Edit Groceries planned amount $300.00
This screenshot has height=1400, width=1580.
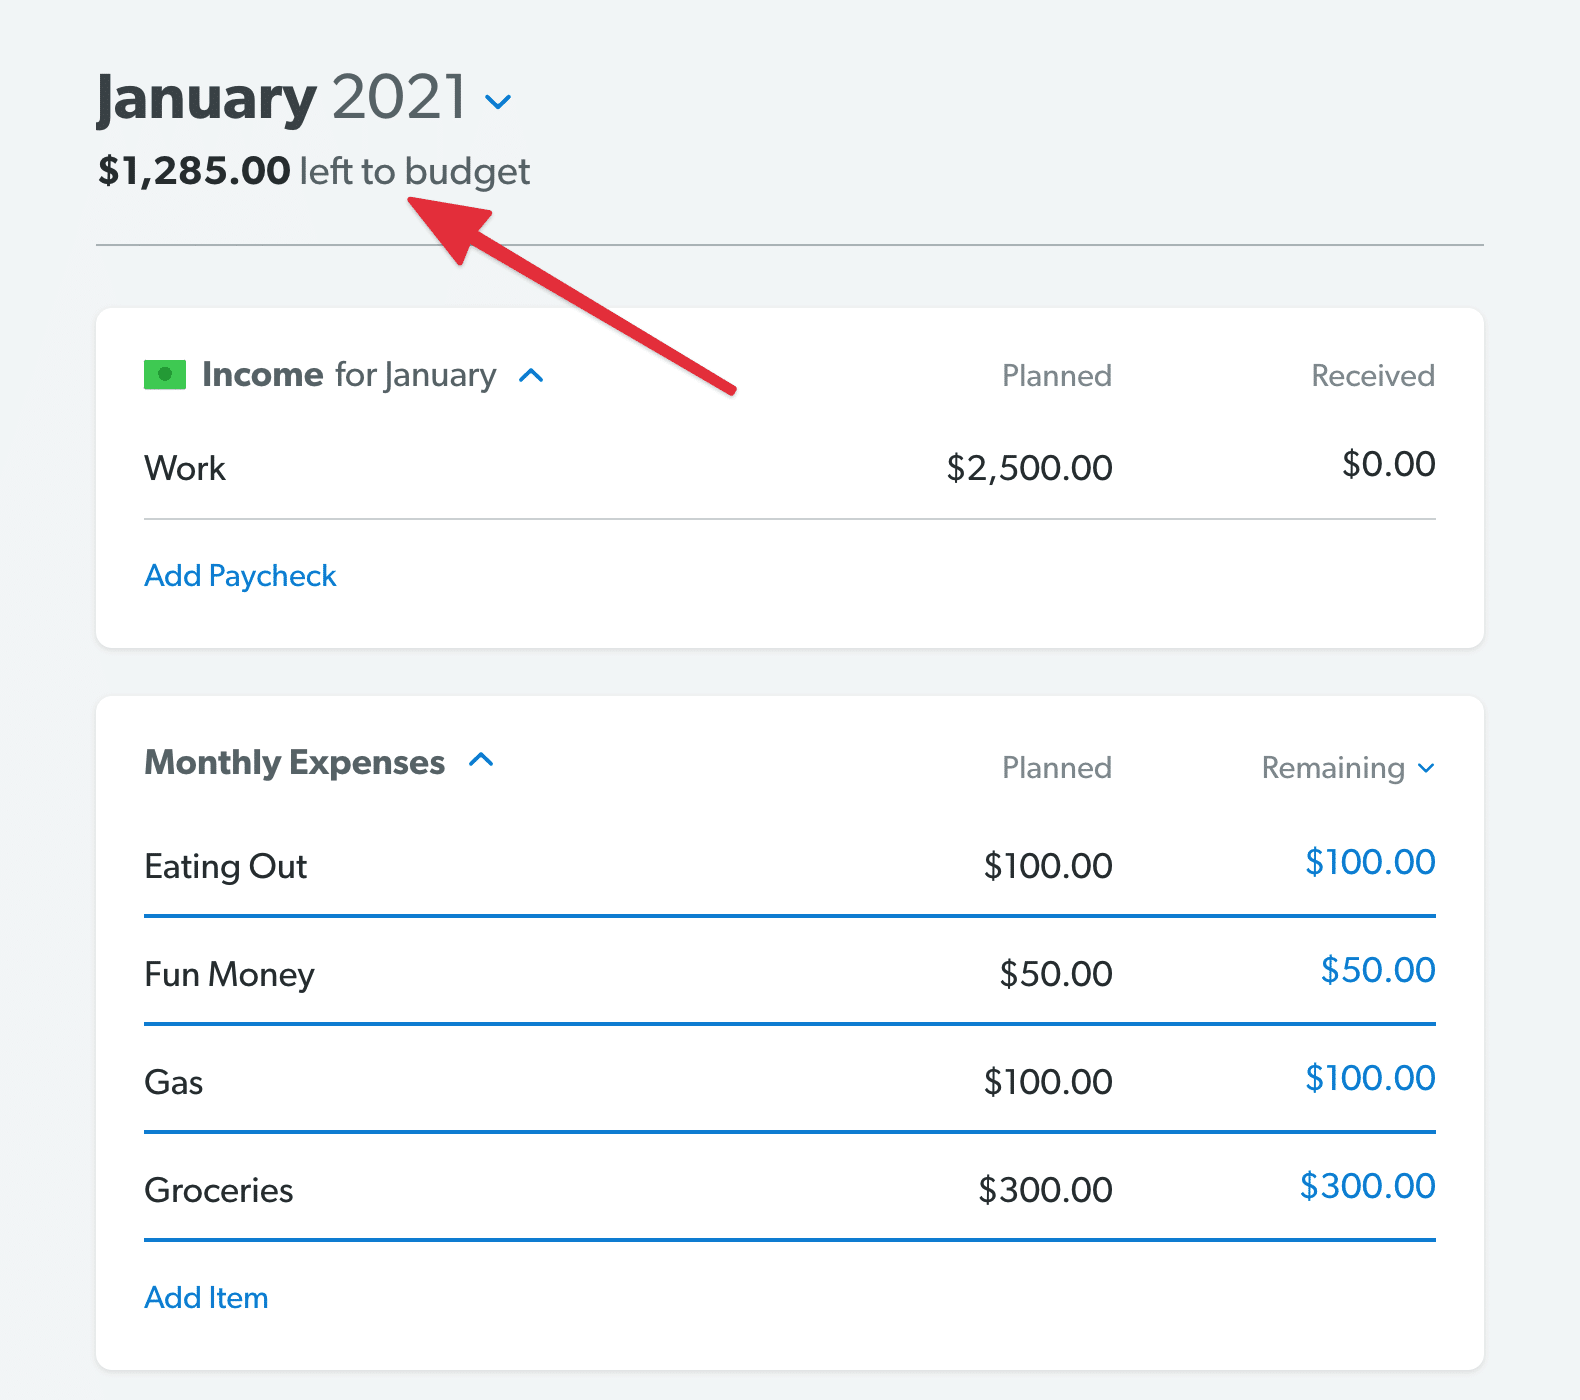pos(1045,1190)
